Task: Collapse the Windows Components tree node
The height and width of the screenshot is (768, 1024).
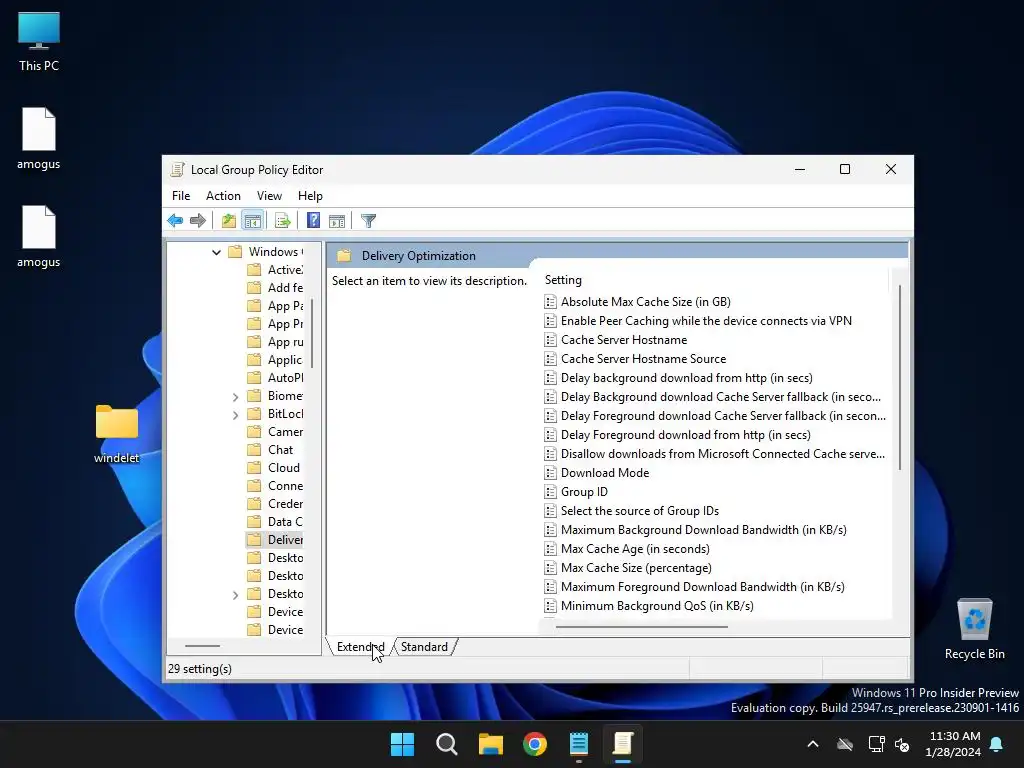Action: [x=216, y=252]
